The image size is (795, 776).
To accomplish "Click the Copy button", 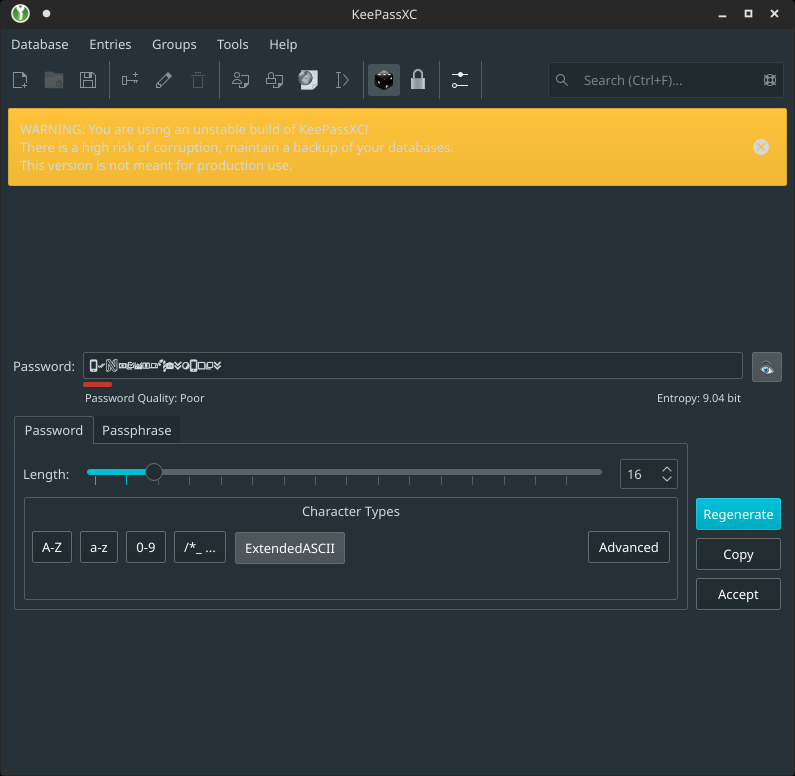I will [738, 554].
